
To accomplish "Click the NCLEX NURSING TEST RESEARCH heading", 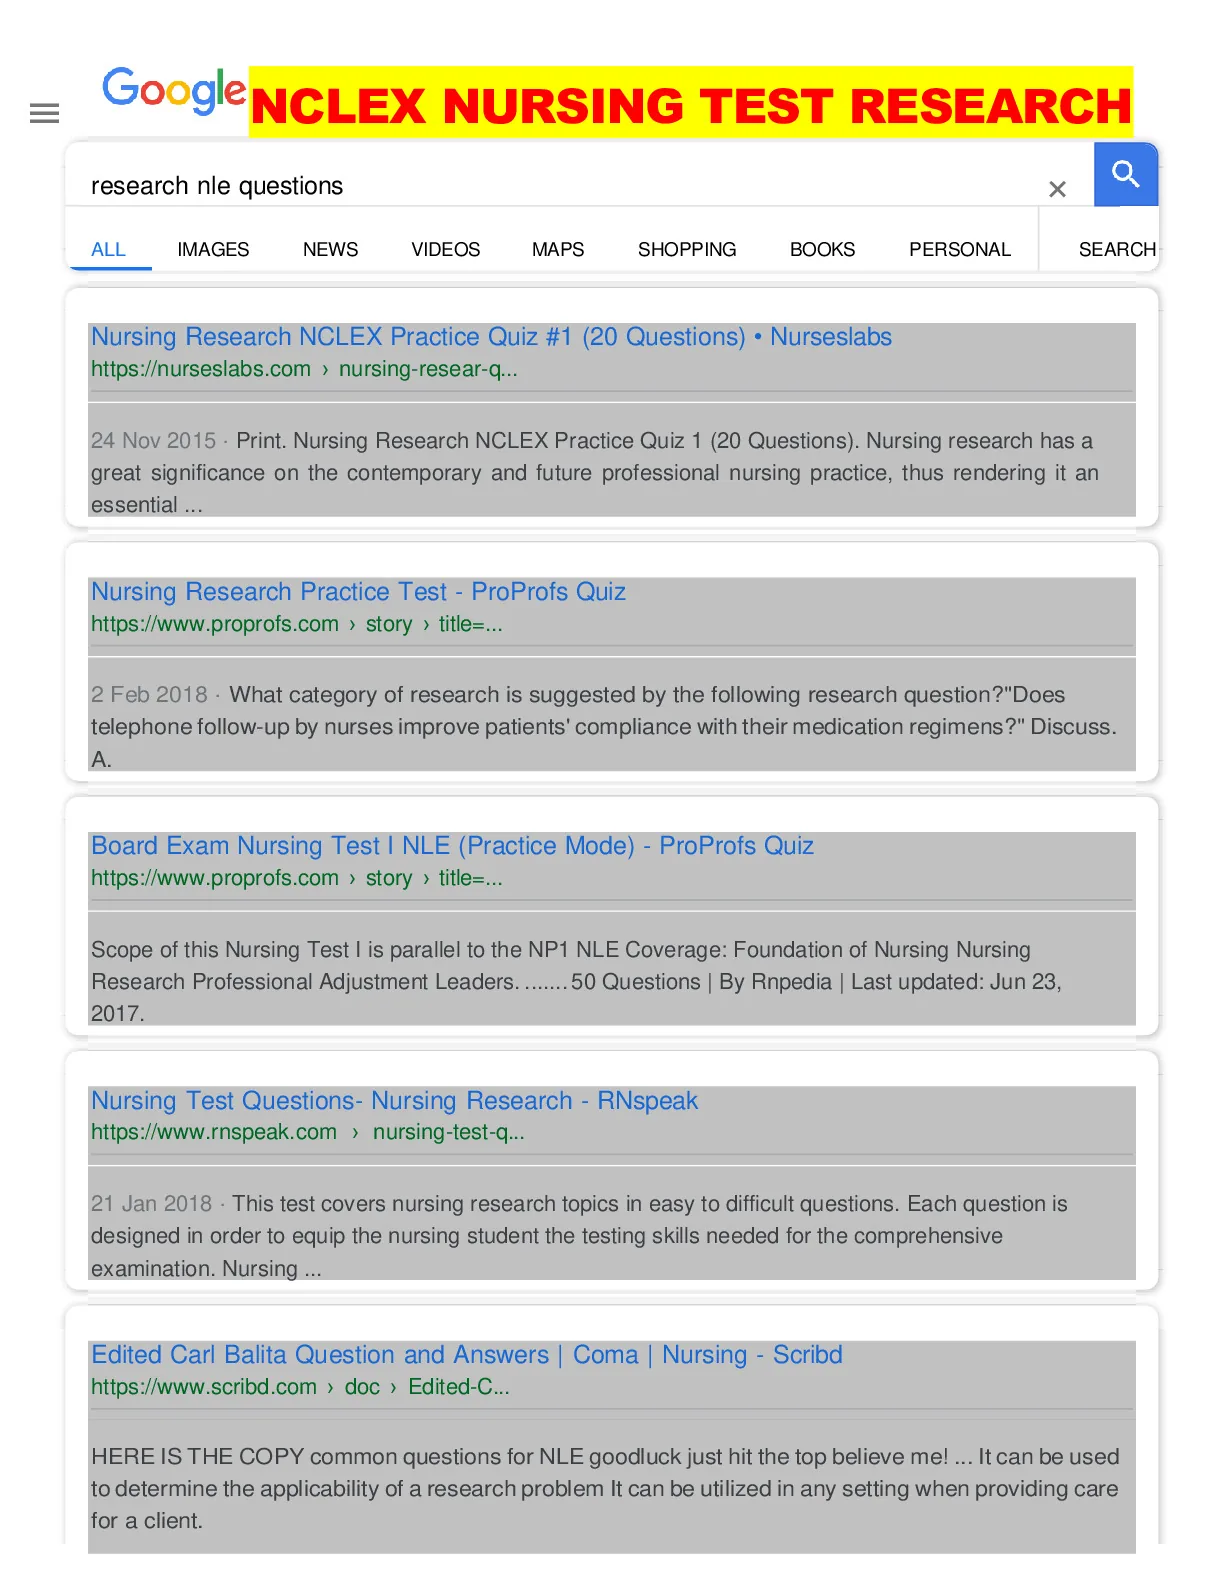I will tap(691, 107).
